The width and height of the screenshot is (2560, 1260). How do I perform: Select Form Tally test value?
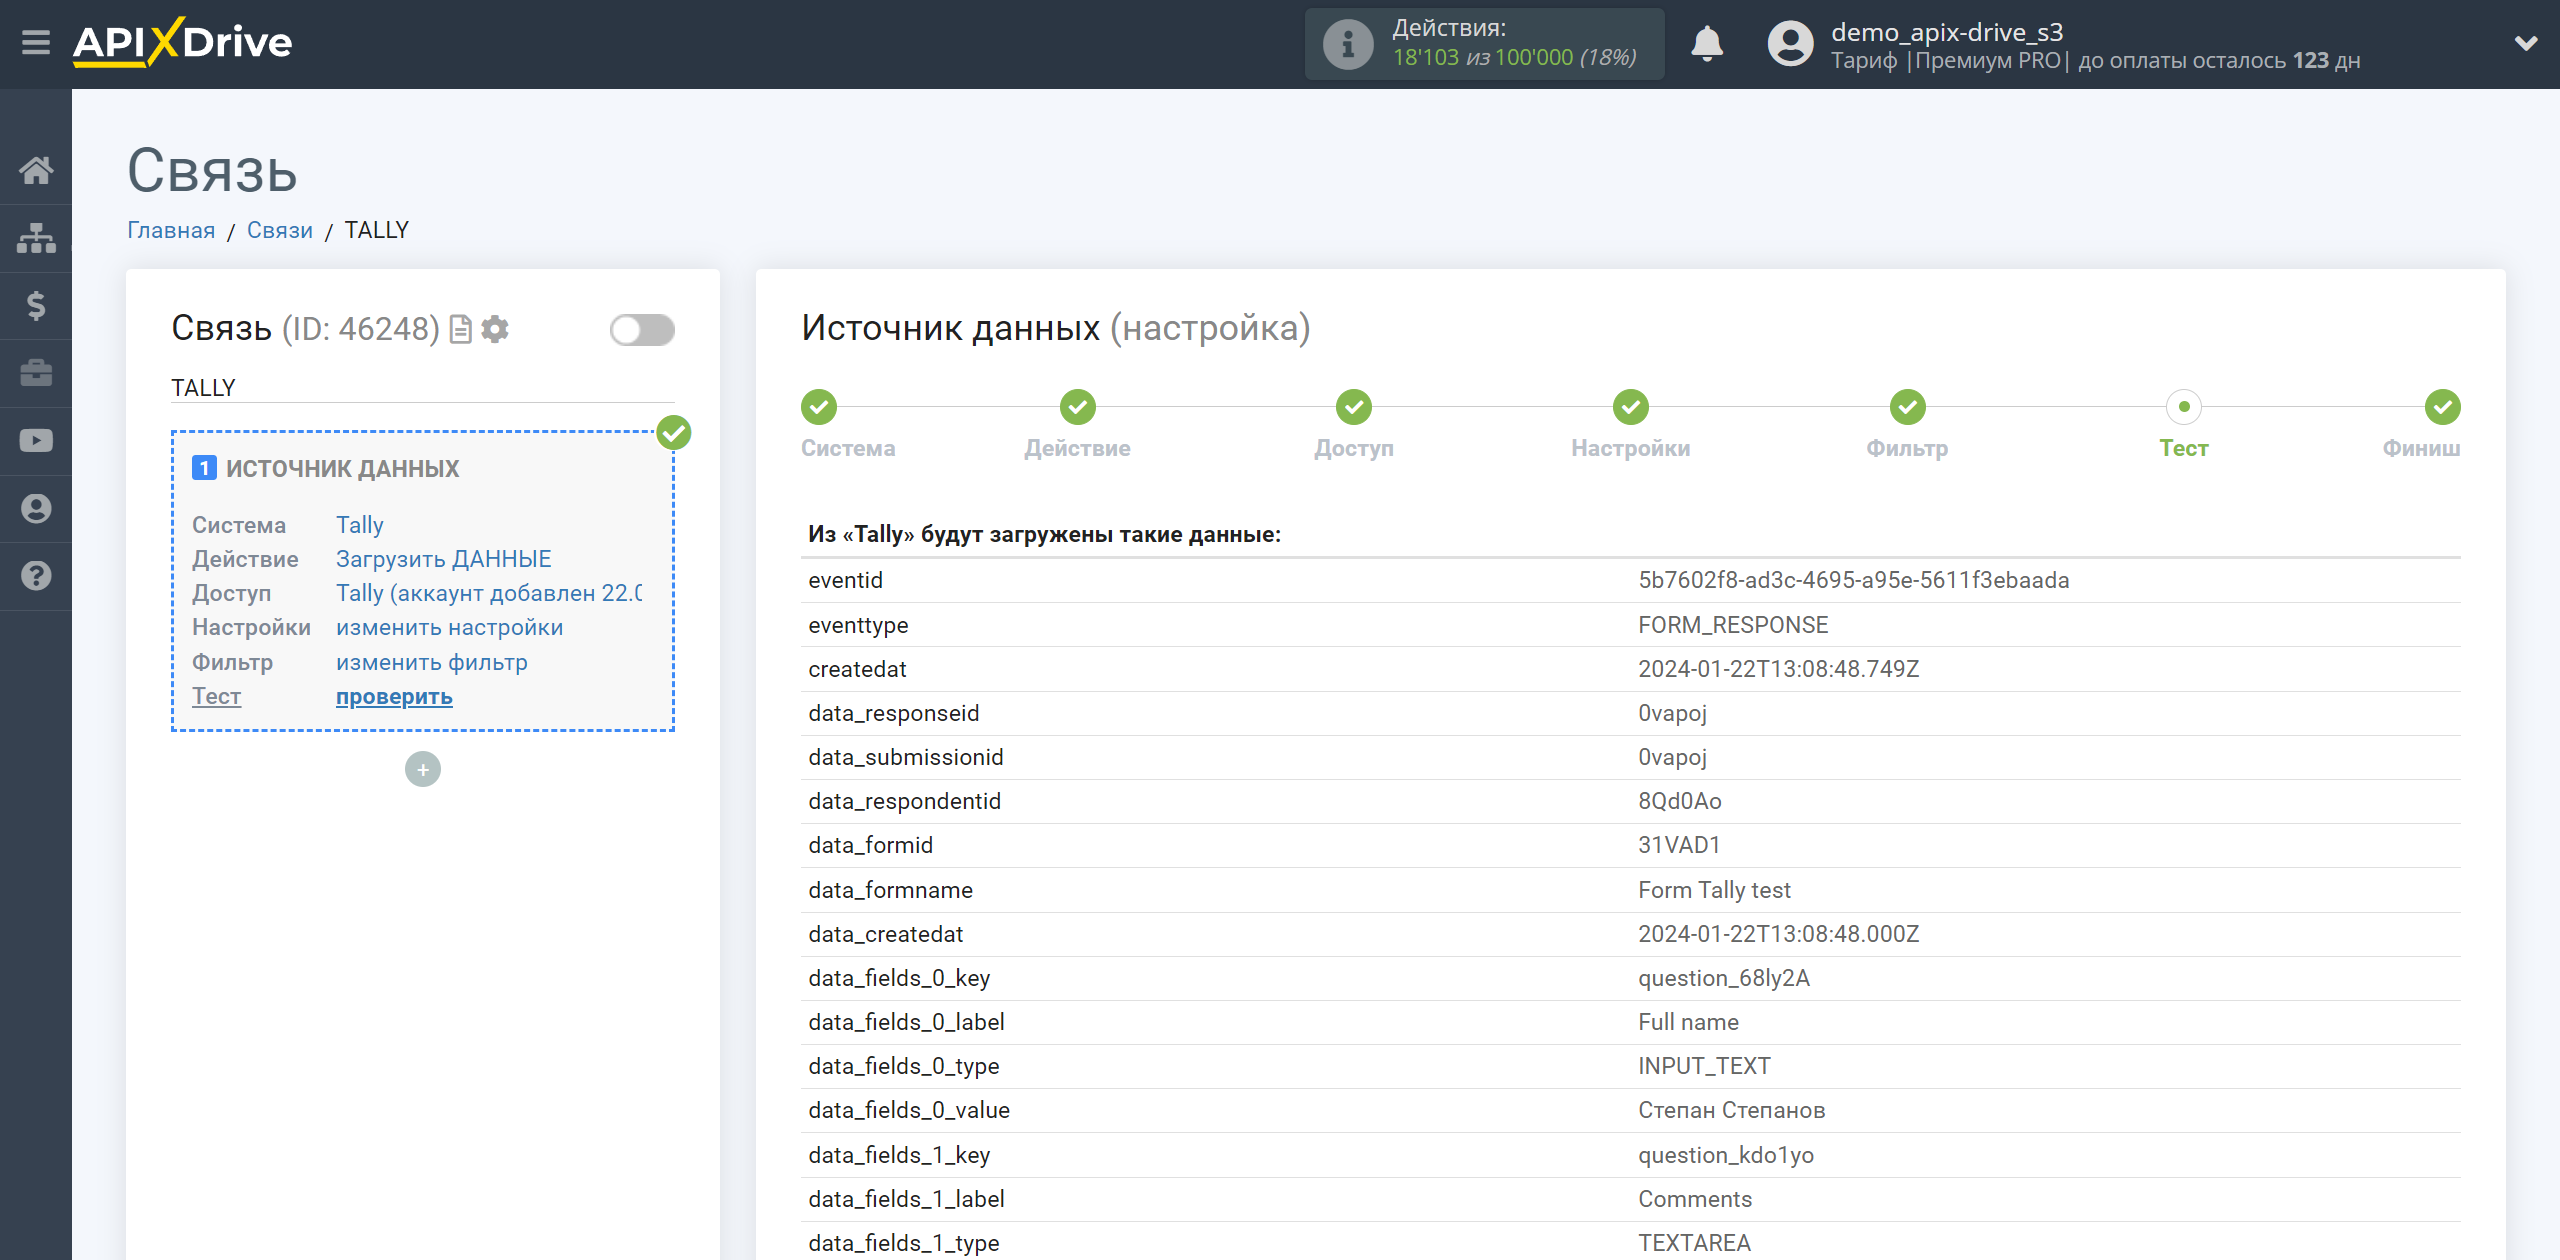(x=1714, y=890)
